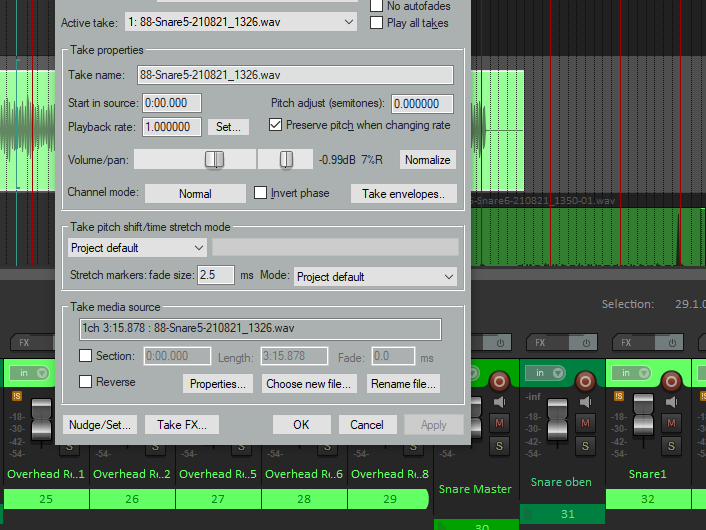
Task: Mute the Snare oben track
Action: click(585, 423)
